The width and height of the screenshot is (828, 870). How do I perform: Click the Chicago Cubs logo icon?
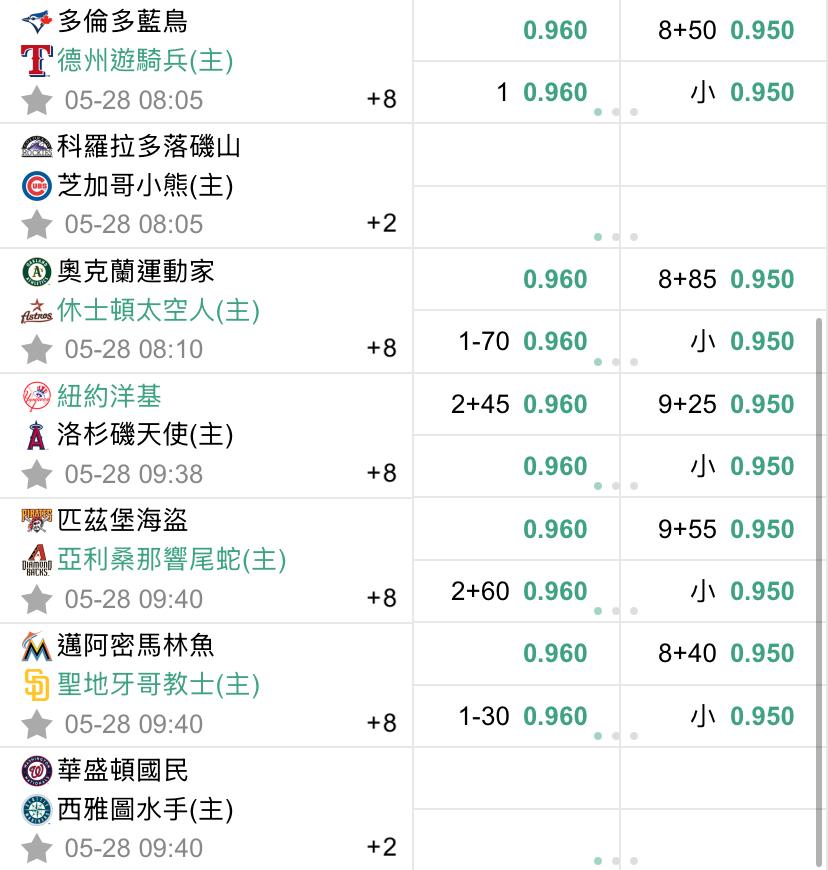(37, 185)
